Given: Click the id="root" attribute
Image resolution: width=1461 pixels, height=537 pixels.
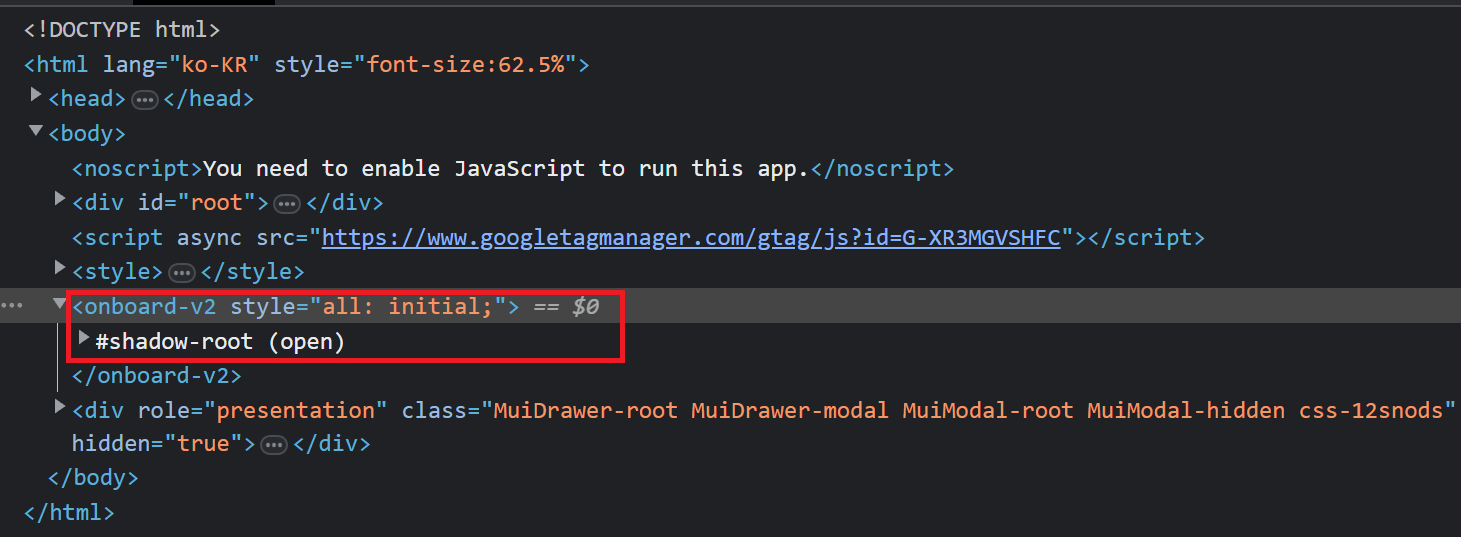Looking at the screenshot, I should (196, 203).
